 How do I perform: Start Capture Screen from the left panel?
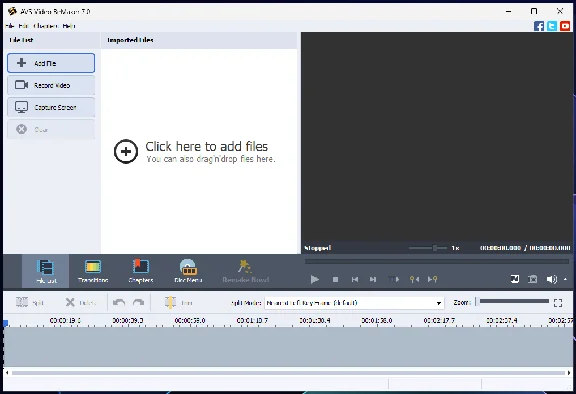(51, 107)
